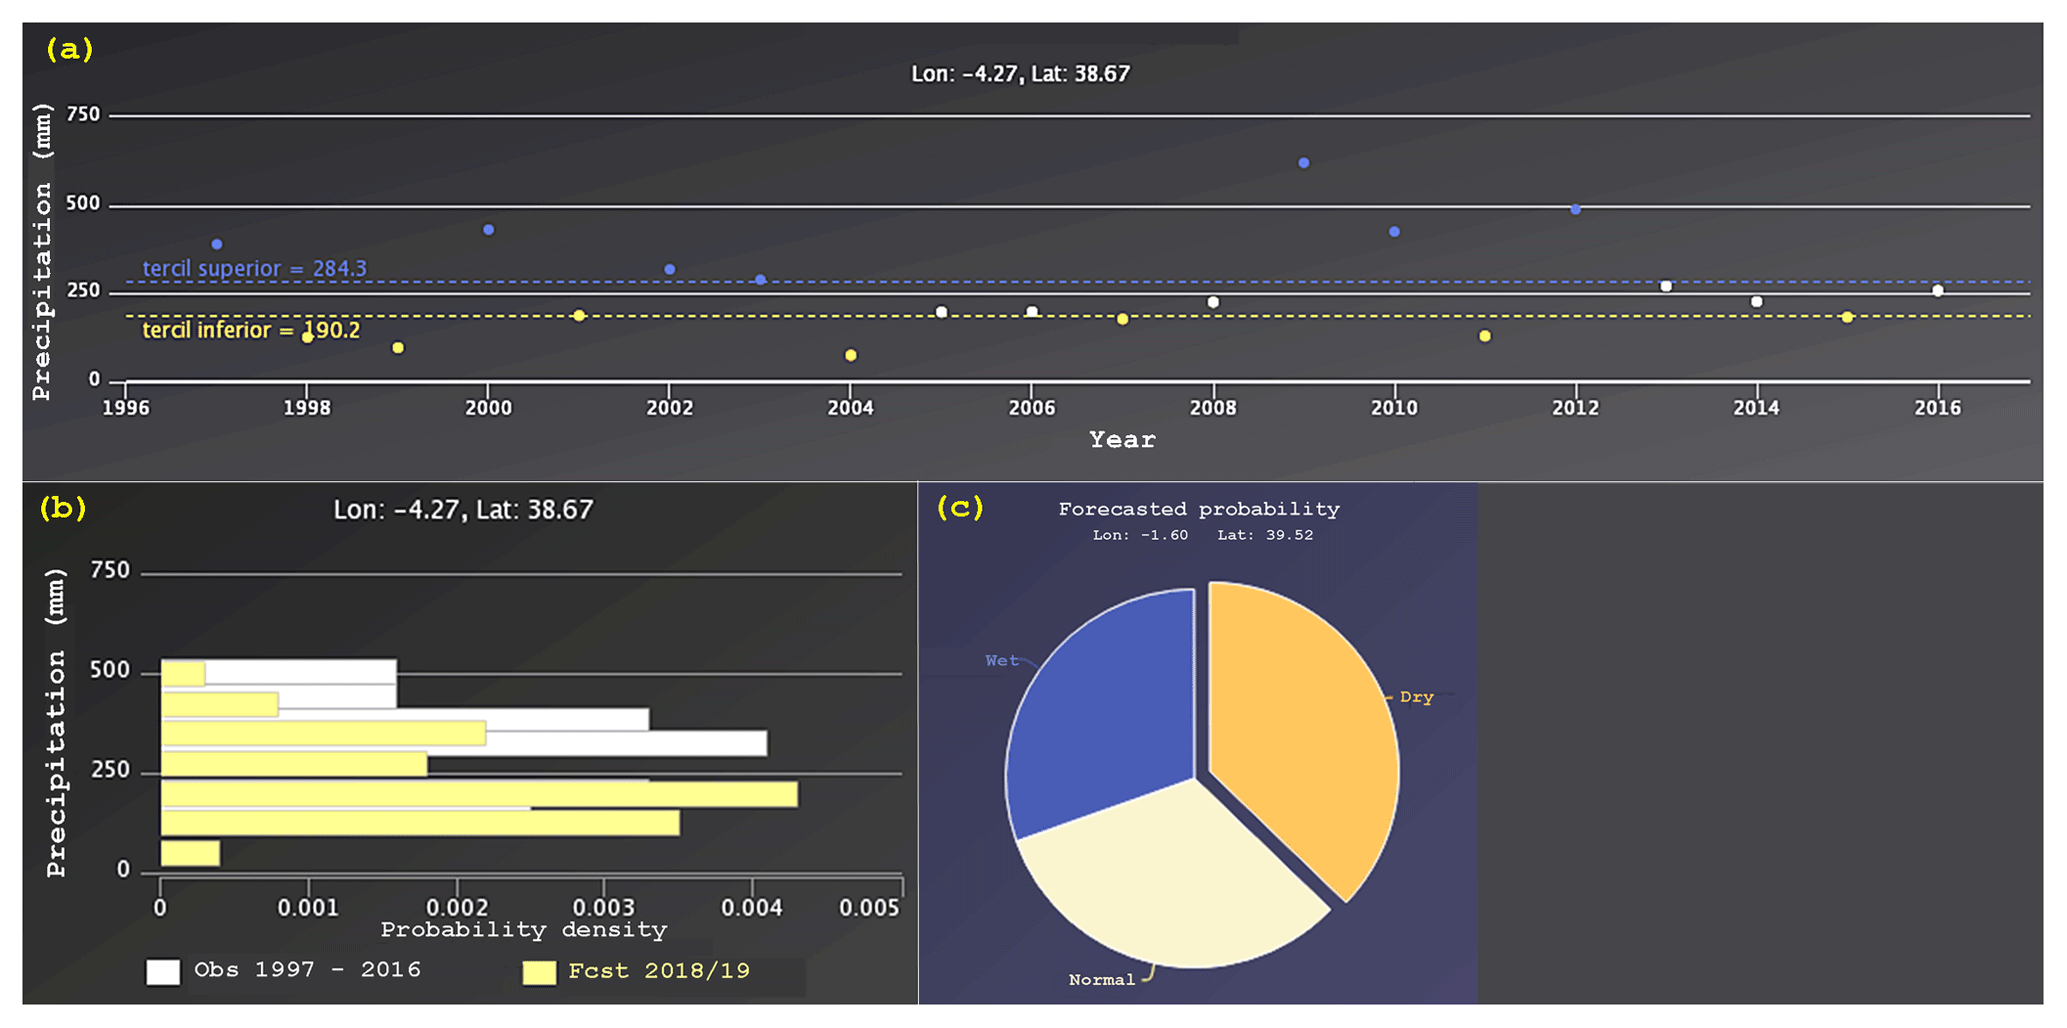Click the 'tercil superior = 284.3' label
Viewport: 2067px width, 1028px height.
(x=254, y=268)
